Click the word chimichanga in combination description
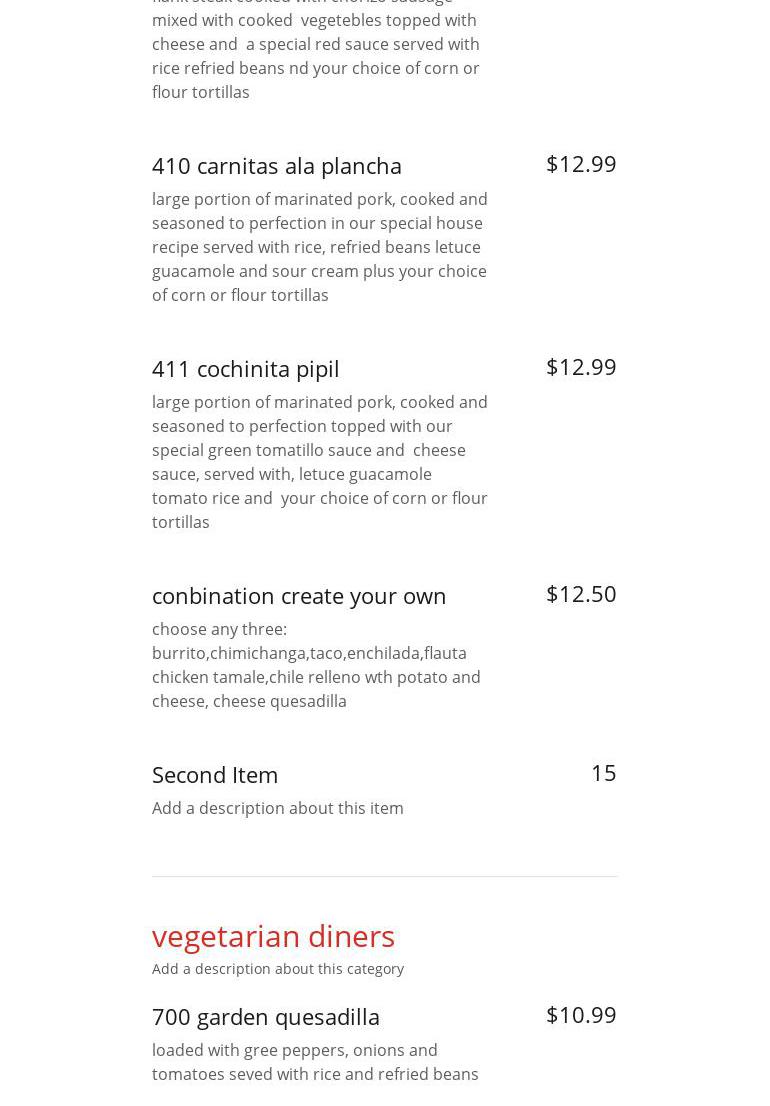Screen dimensions: 770x1106 [x=257, y=653]
